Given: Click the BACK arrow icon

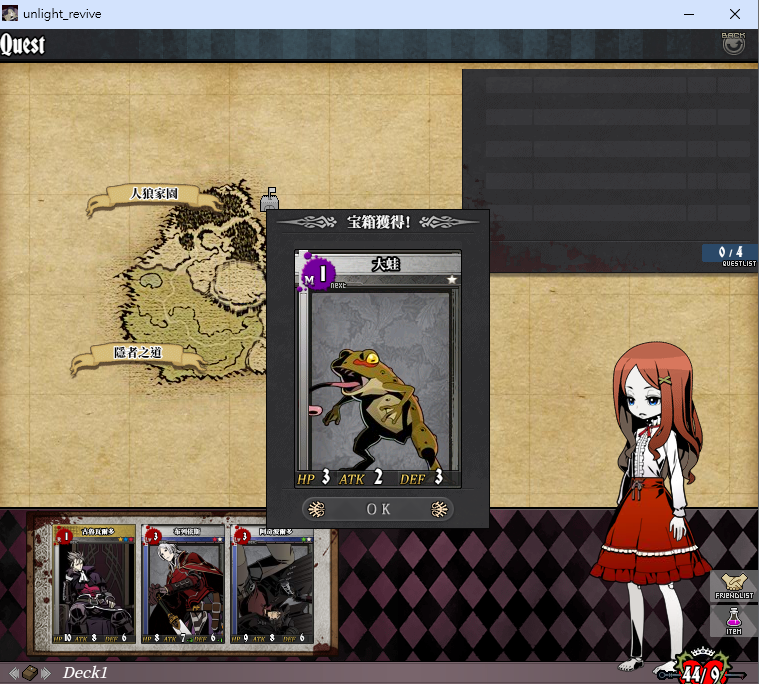Looking at the screenshot, I should click(733, 45).
